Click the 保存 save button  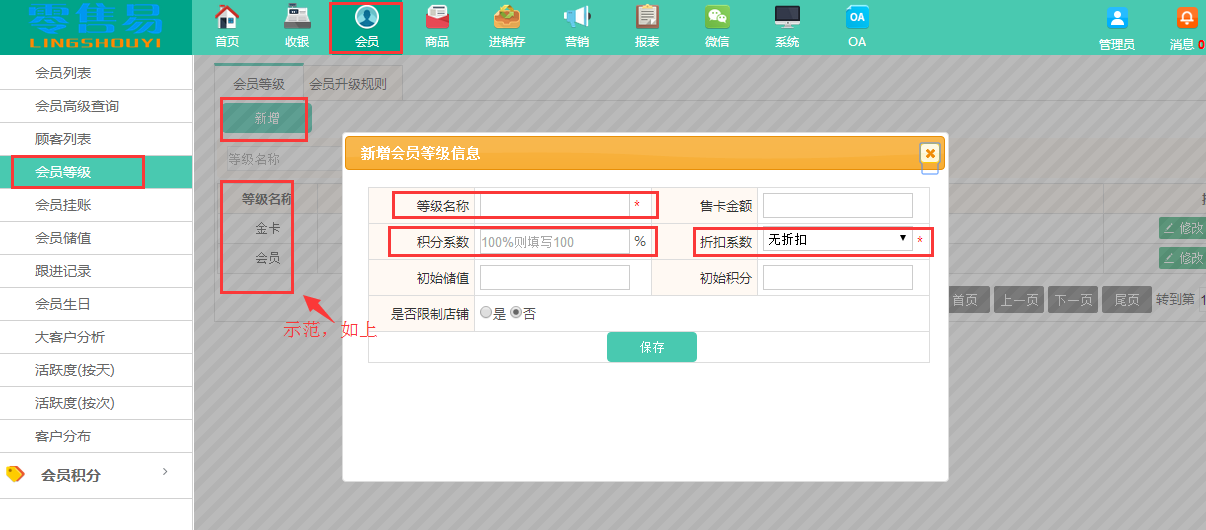pyautogui.click(x=651, y=347)
